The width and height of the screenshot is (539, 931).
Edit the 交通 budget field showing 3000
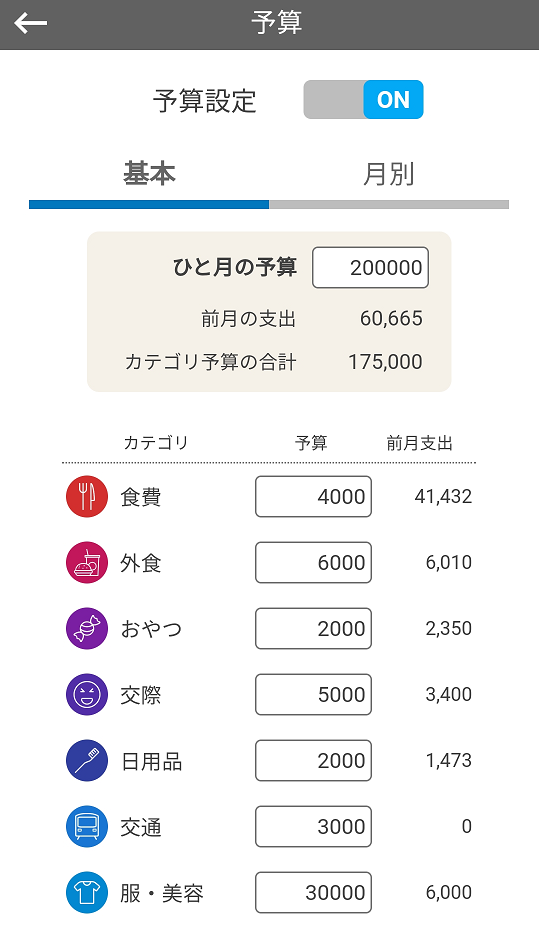point(313,826)
